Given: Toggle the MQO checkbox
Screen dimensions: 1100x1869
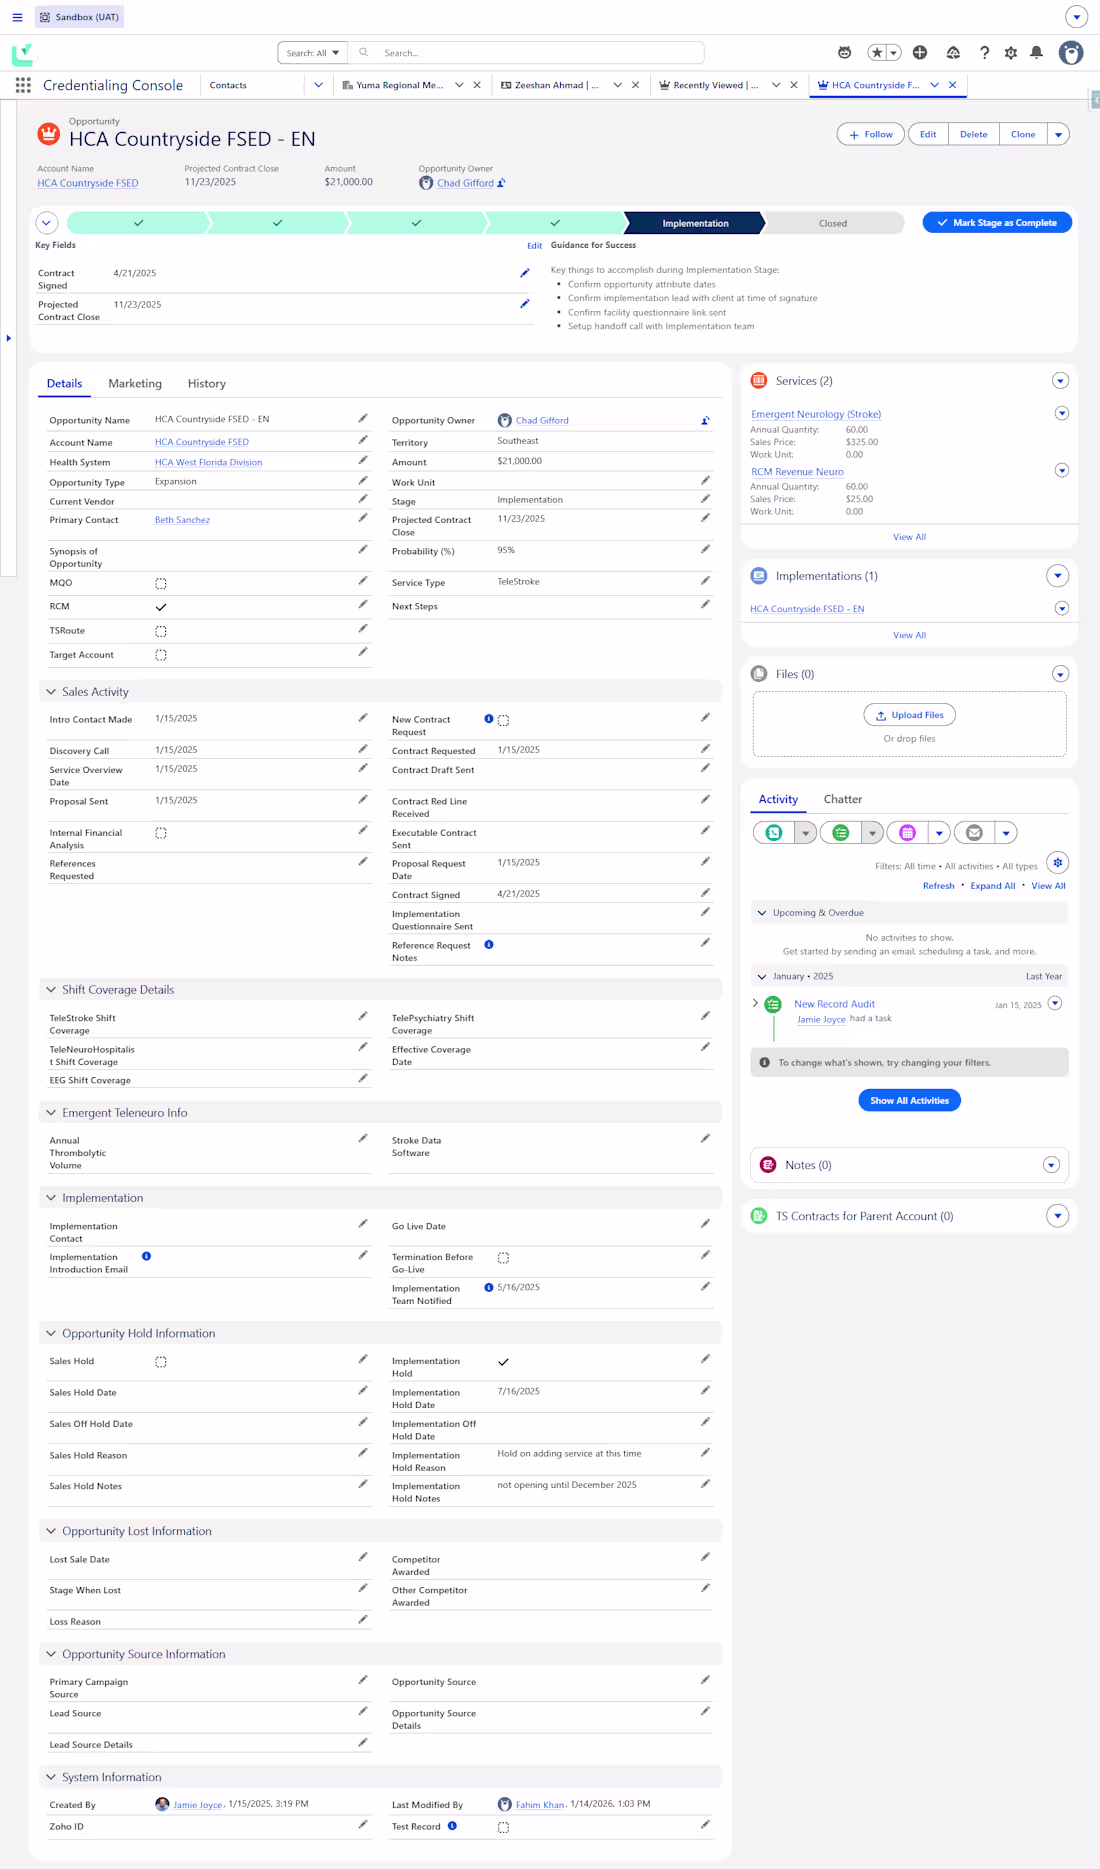Looking at the screenshot, I should [x=161, y=583].
